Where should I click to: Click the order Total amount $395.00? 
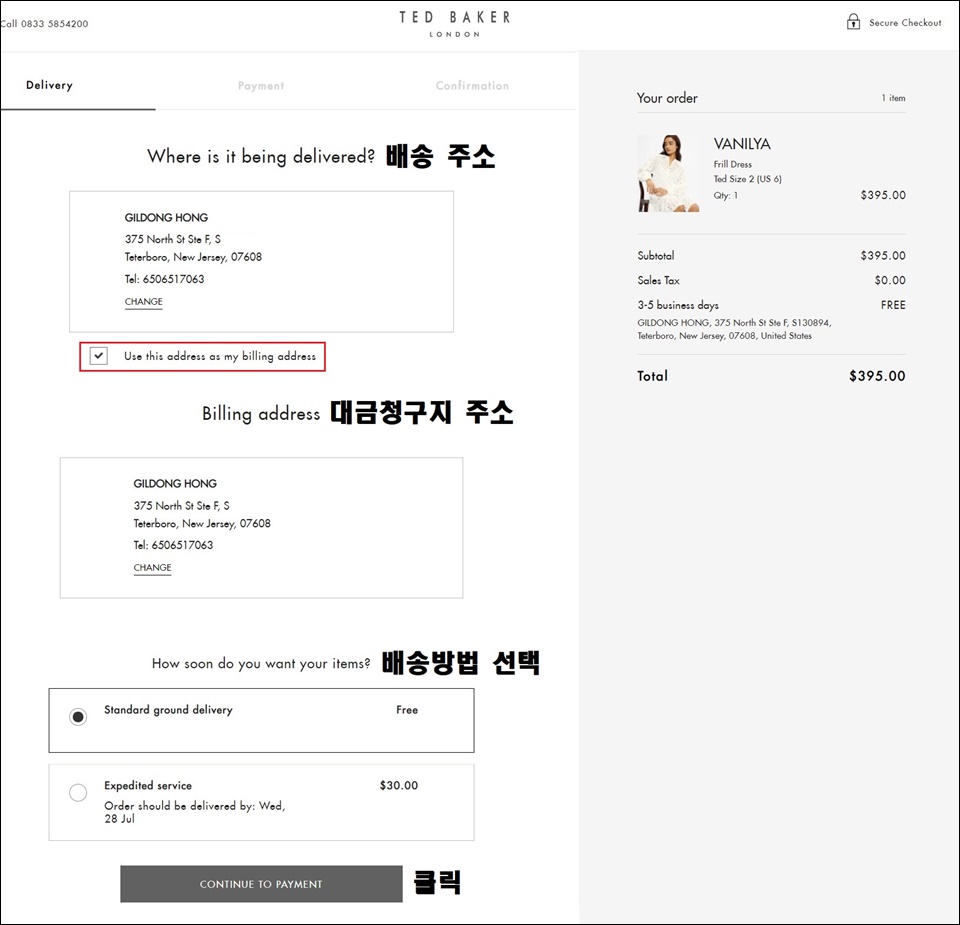click(877, 376)
